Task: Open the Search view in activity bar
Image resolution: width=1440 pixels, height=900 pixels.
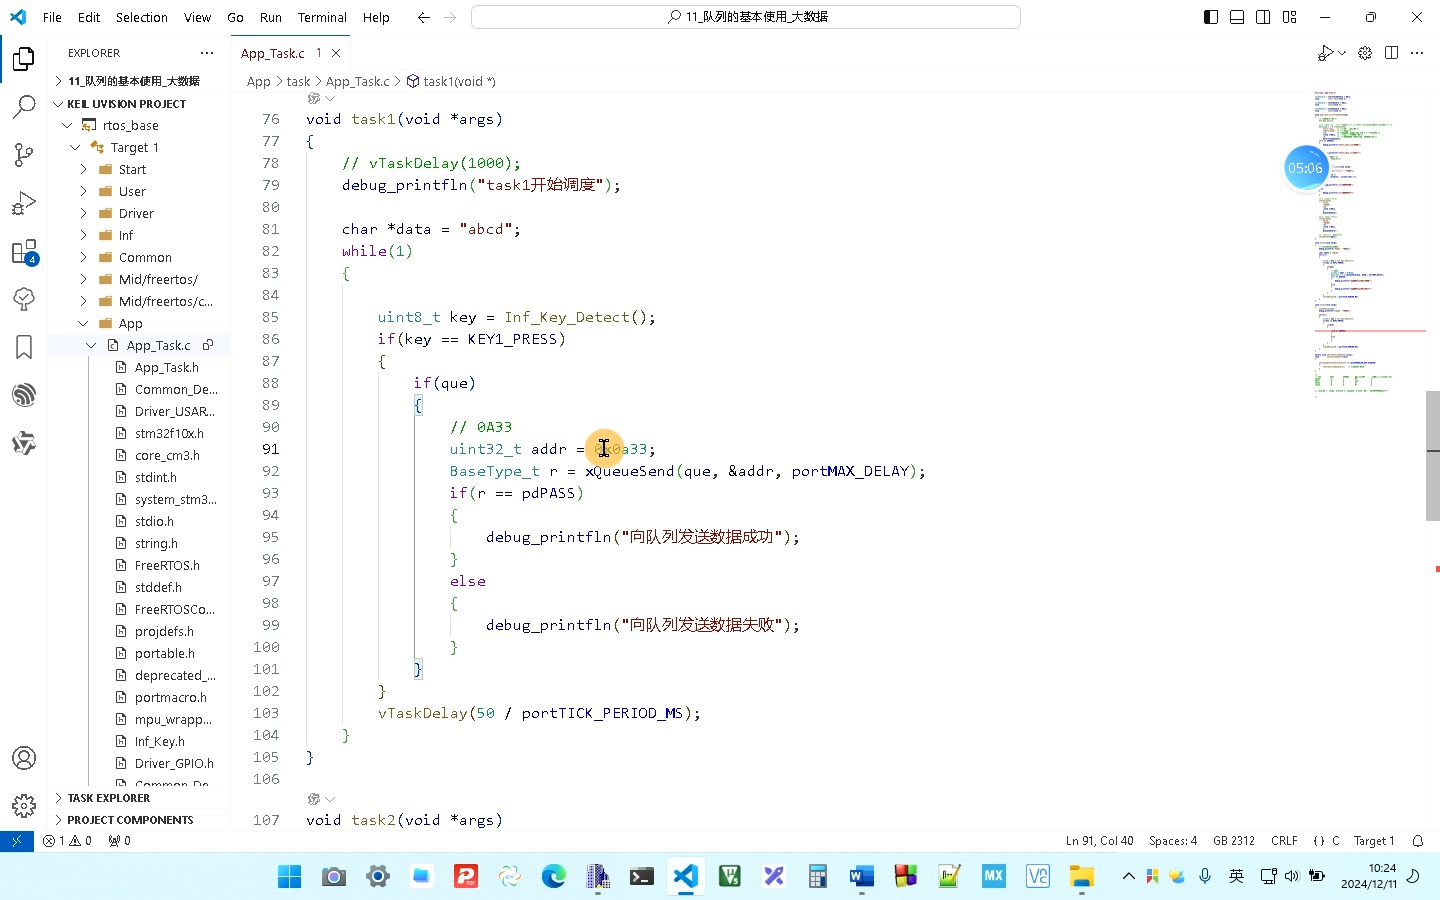Action: pos(24,107)
